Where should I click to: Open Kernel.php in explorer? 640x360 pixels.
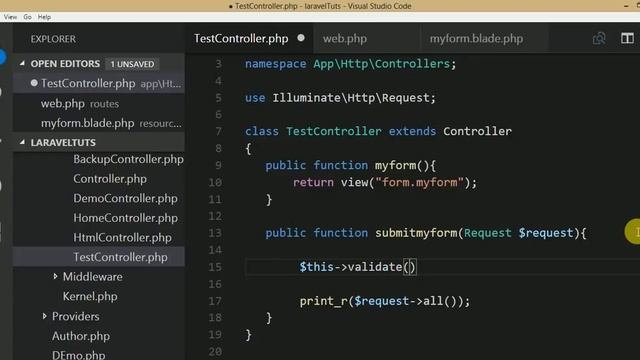[x=90, y=296]
